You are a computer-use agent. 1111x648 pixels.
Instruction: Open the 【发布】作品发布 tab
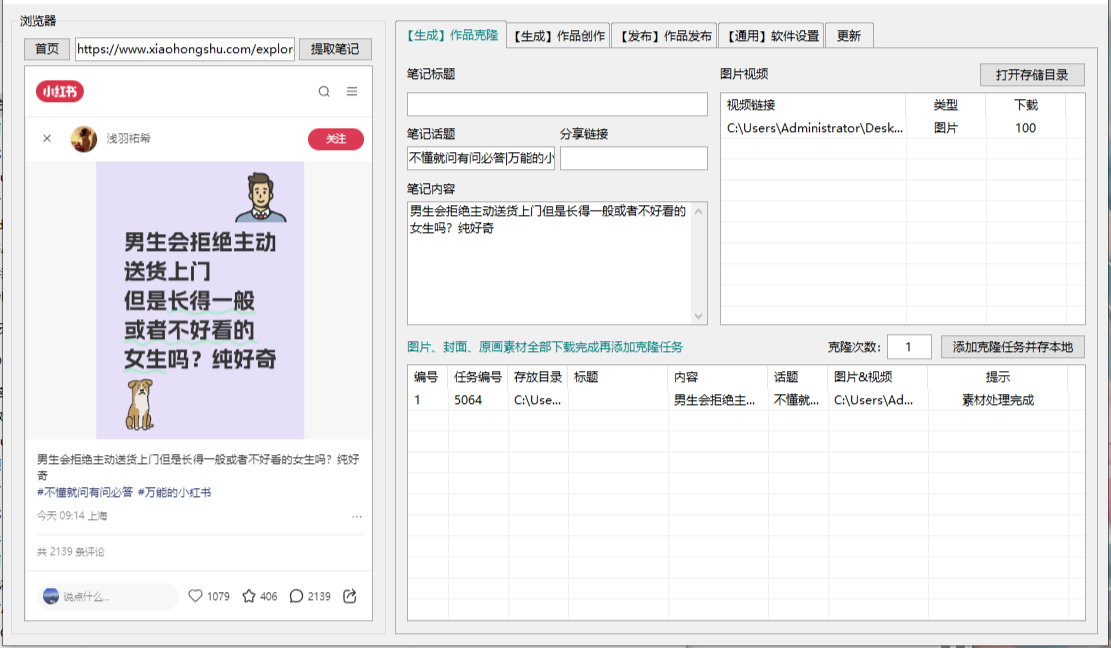[665, 36]
